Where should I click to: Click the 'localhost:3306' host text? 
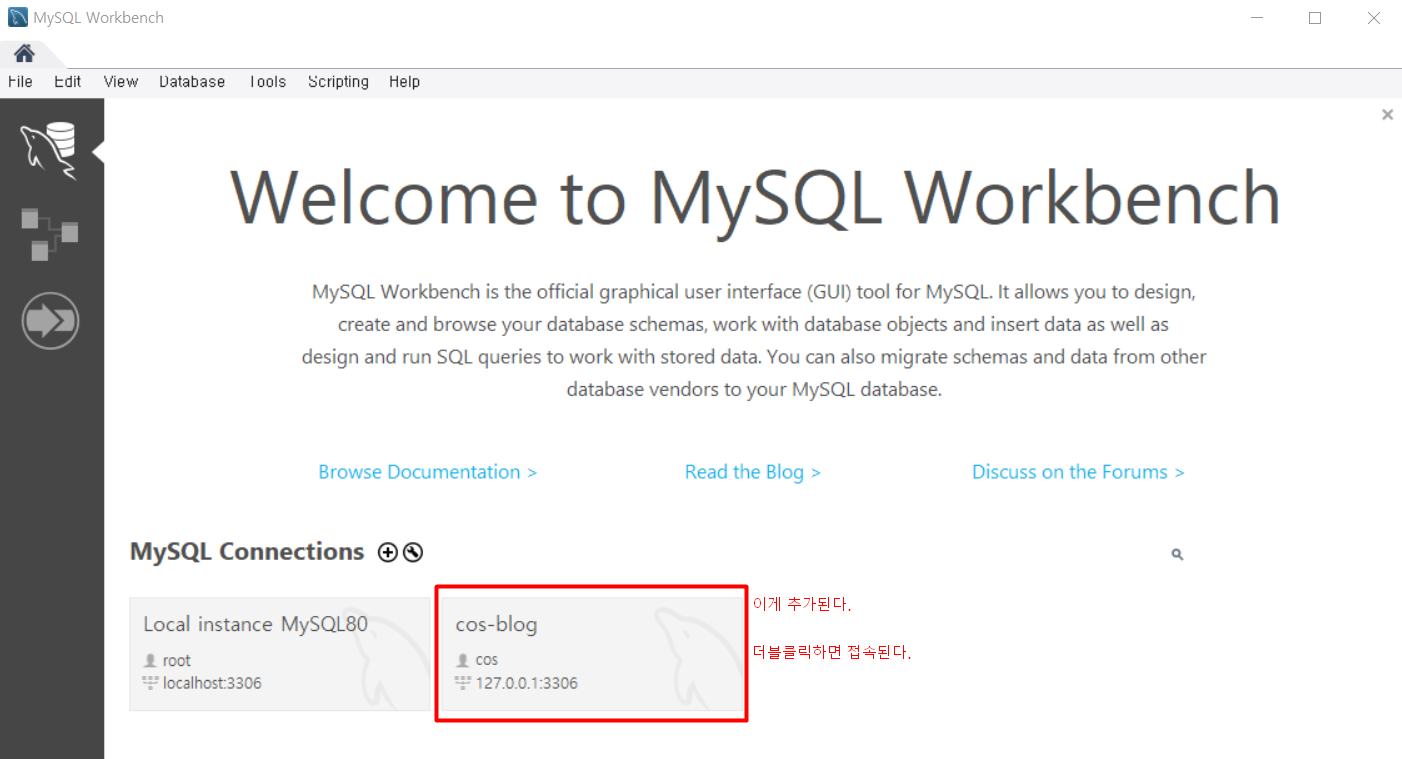212,684
